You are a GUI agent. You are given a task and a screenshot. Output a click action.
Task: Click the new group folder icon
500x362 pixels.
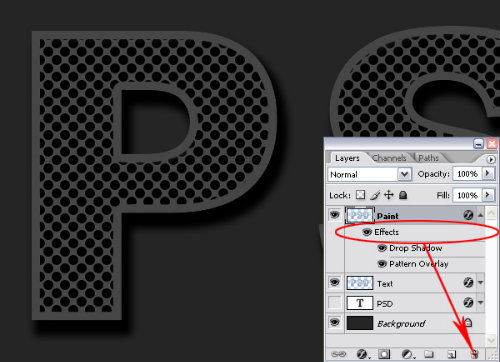[x=429, y=354]
